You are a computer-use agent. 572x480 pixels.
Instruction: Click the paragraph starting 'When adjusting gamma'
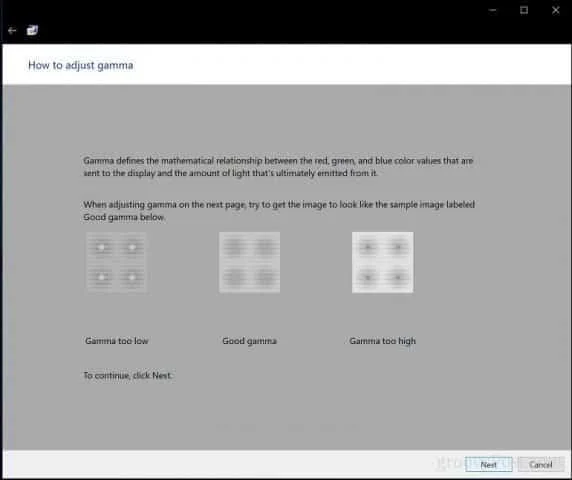tap(279, 211)
